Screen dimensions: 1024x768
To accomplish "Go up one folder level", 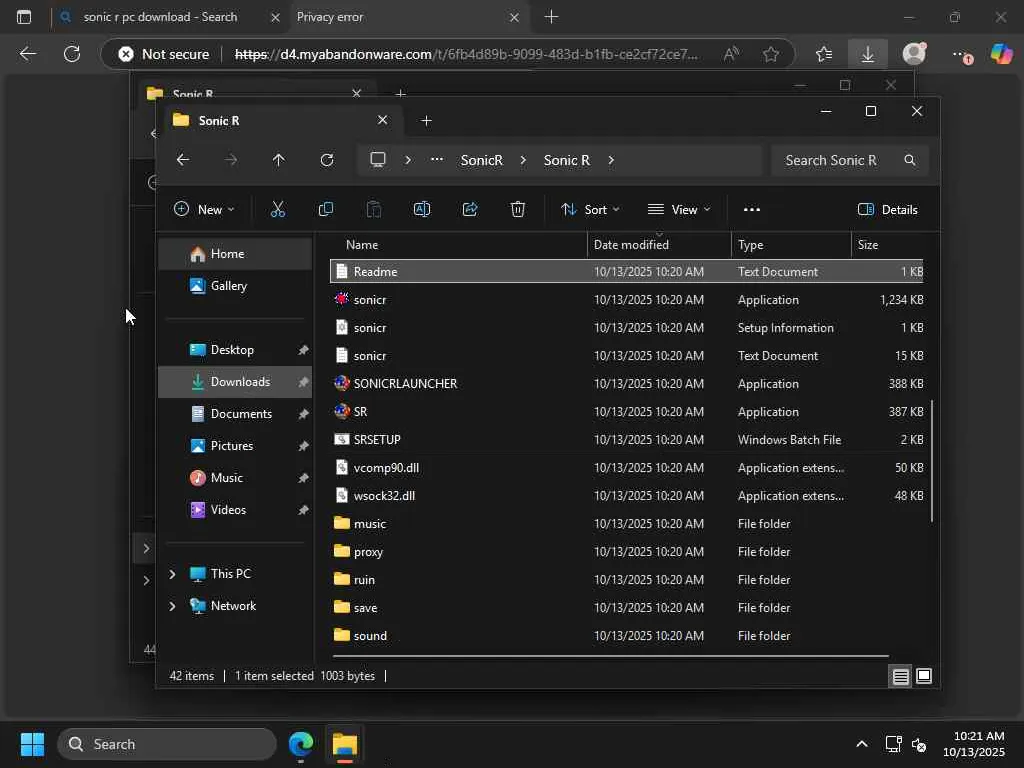I will tap(279, 160).
